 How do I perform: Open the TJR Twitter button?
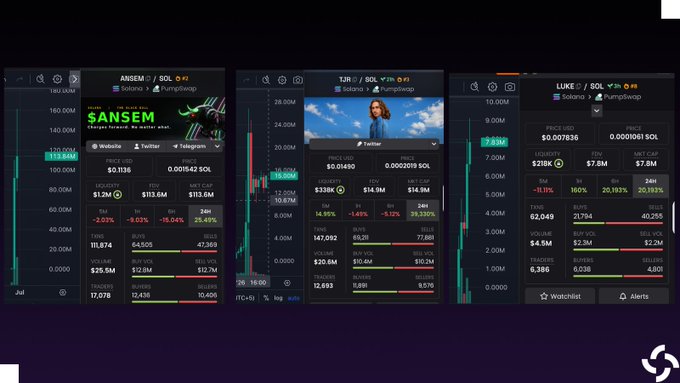pyautogui.click(x=369, y=144)
